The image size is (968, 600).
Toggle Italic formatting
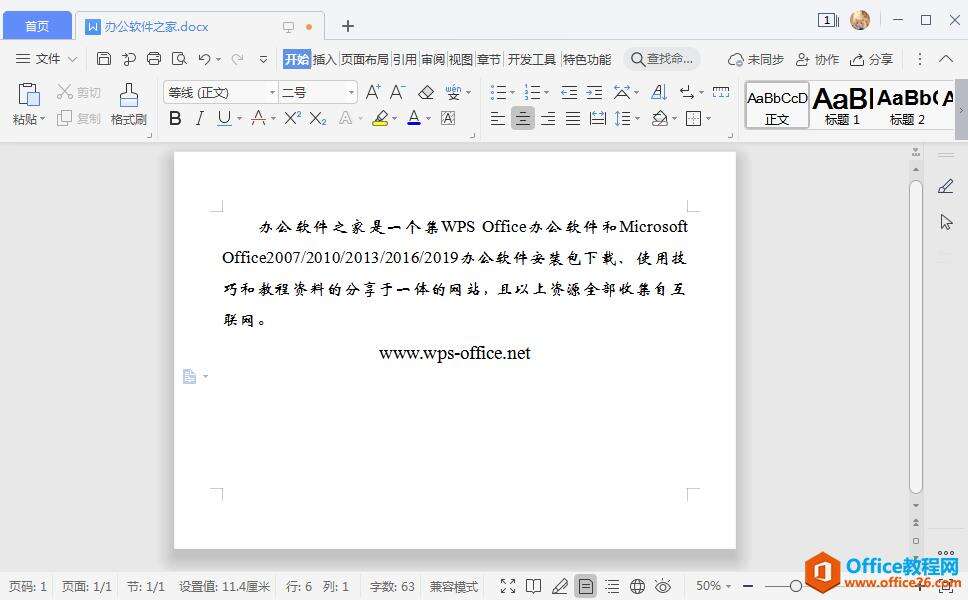coord(199,118)
